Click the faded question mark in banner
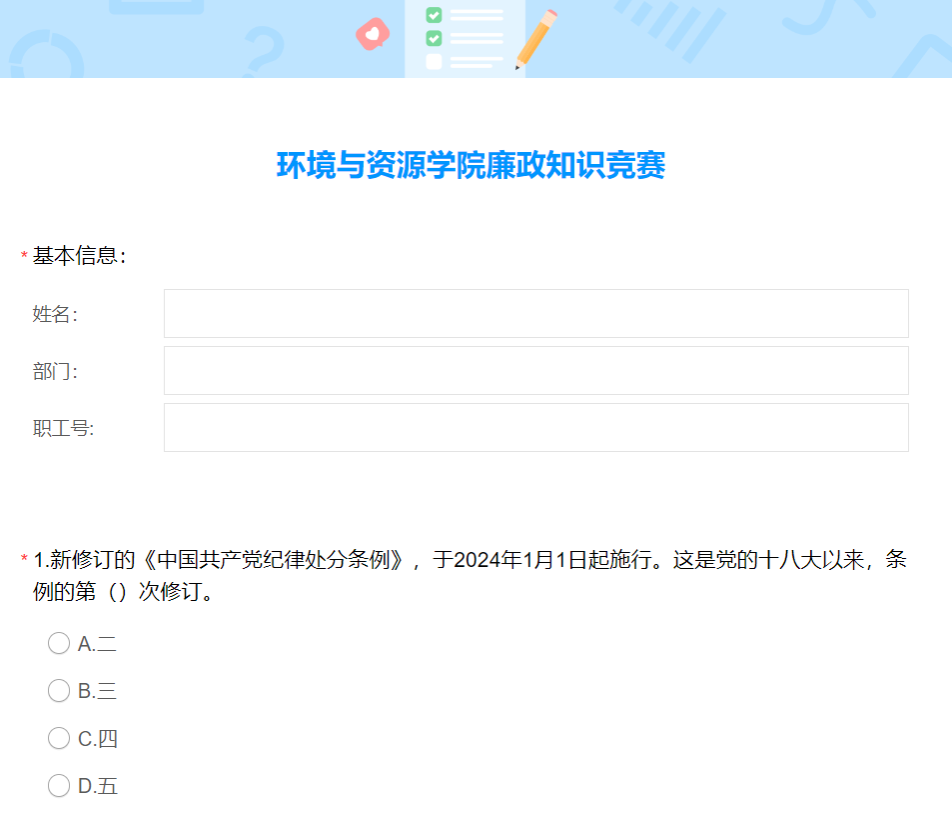Image resolution: width=952 pixels, height=814 pixels. coord(263,50)
